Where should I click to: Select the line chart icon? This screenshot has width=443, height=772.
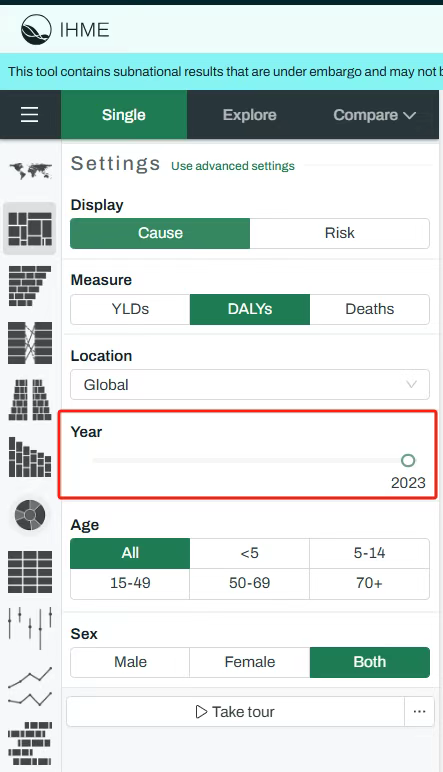[x=30, y=686]
